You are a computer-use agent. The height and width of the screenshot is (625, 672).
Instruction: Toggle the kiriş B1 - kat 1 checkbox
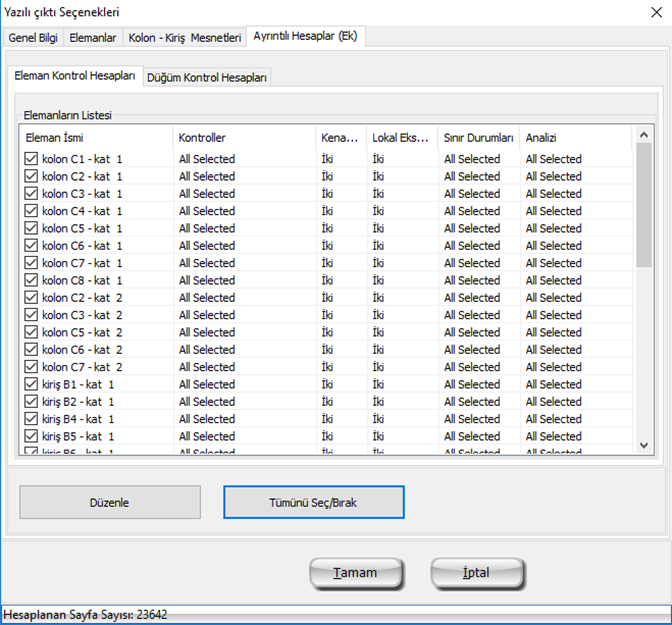click(x=30, y=384)
